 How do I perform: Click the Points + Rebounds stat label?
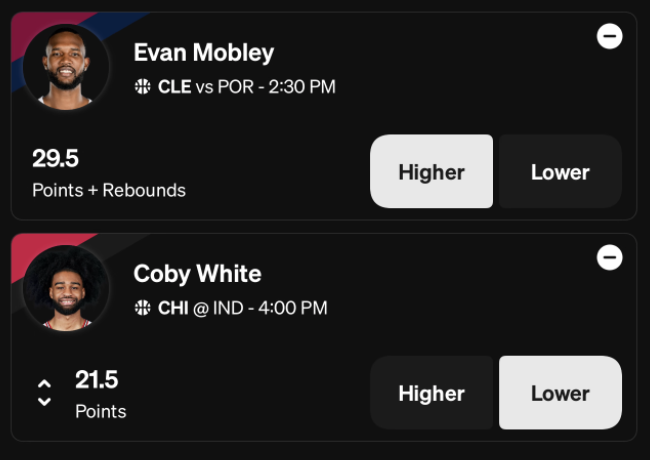click(x=109, y=191)
